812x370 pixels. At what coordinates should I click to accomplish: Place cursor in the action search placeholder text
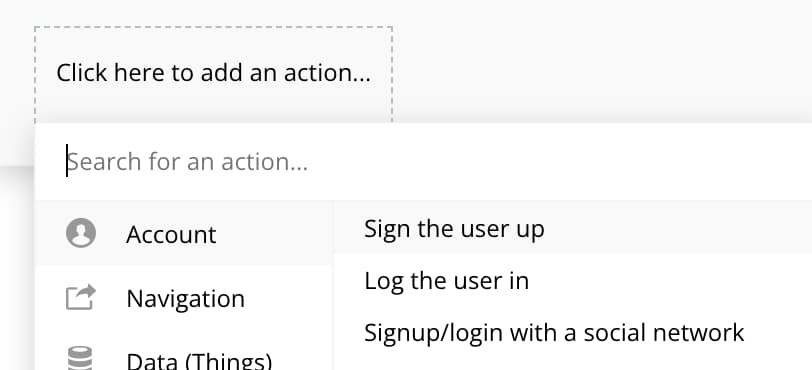(187, 162)
